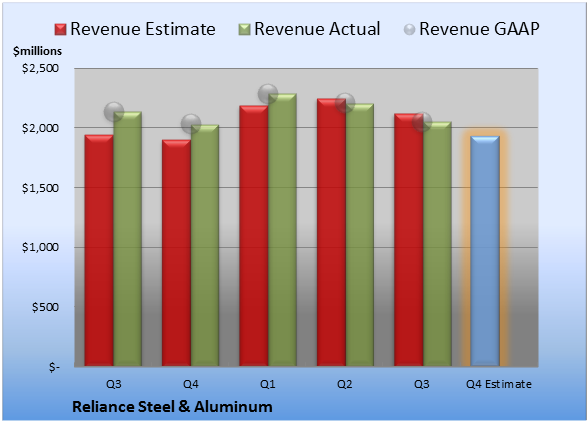Click the Q2 axis label
The image size is (588, 422).
[345, 384]
